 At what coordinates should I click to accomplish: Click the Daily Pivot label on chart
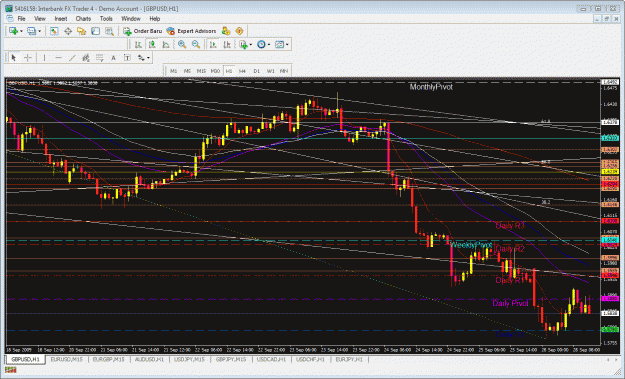510,303
